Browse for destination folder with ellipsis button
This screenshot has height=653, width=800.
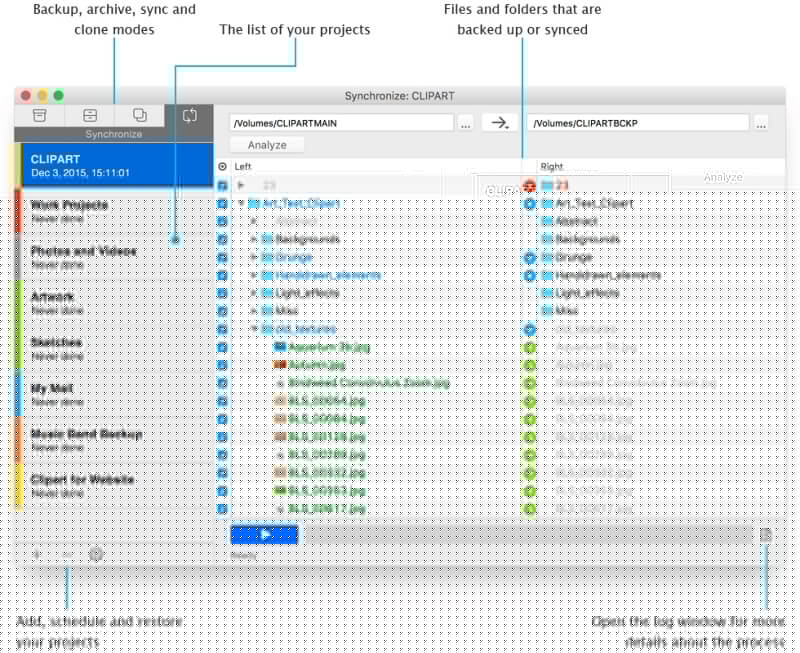pos(761,123)
